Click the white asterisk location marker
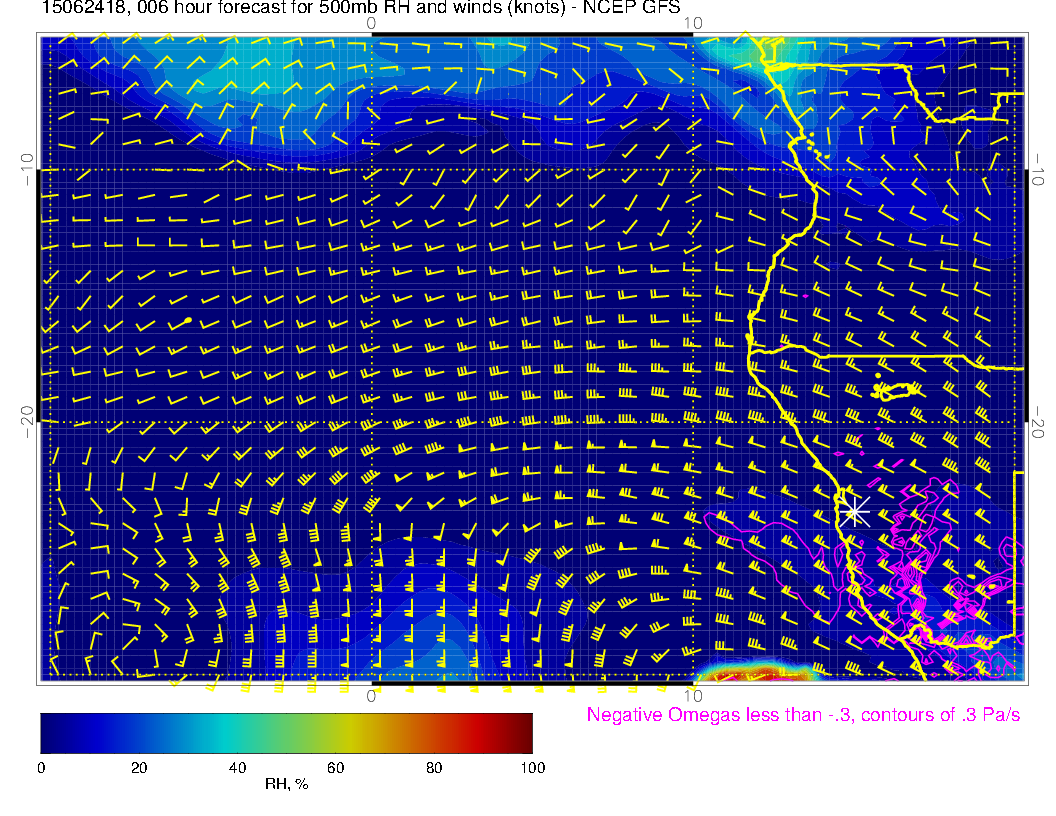The width and height of the screenshot is (1056, 816). pos(855,512)
